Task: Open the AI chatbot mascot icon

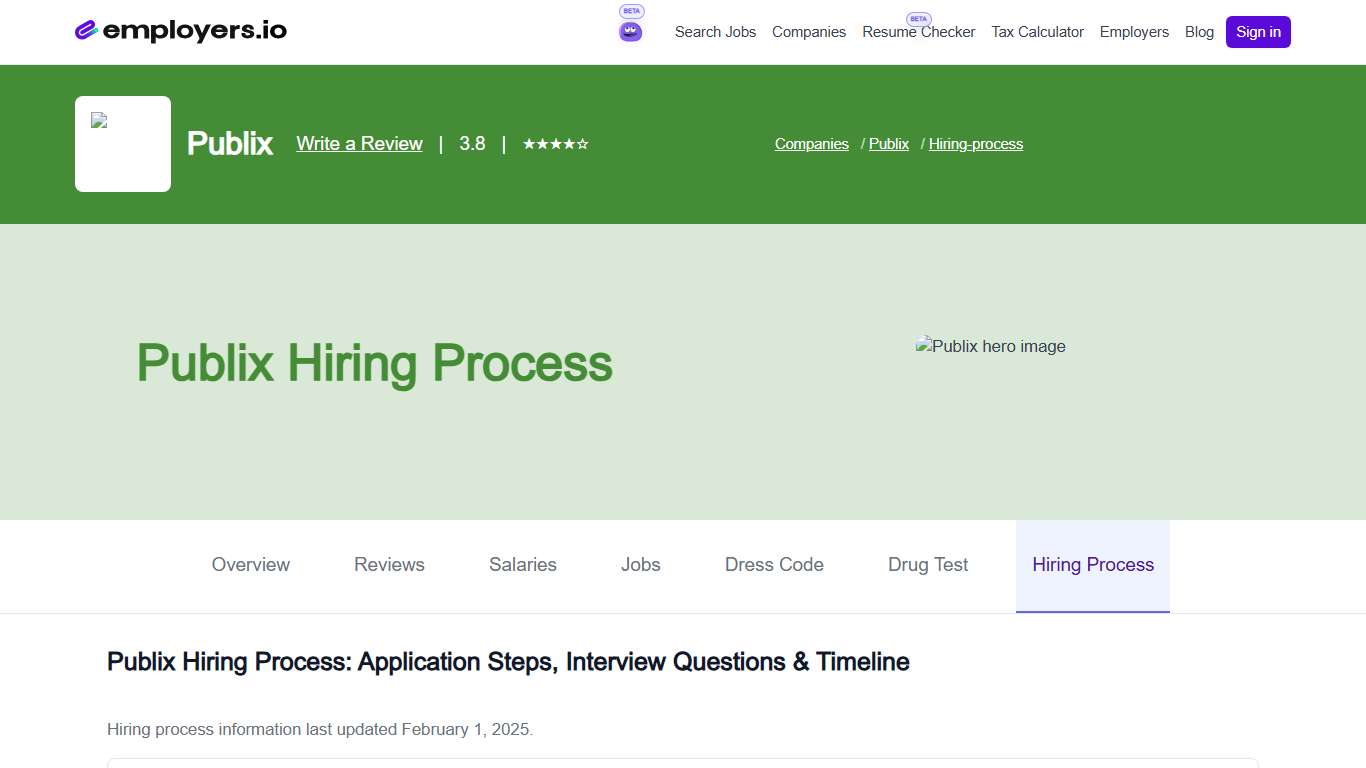Action: point(630,30)
